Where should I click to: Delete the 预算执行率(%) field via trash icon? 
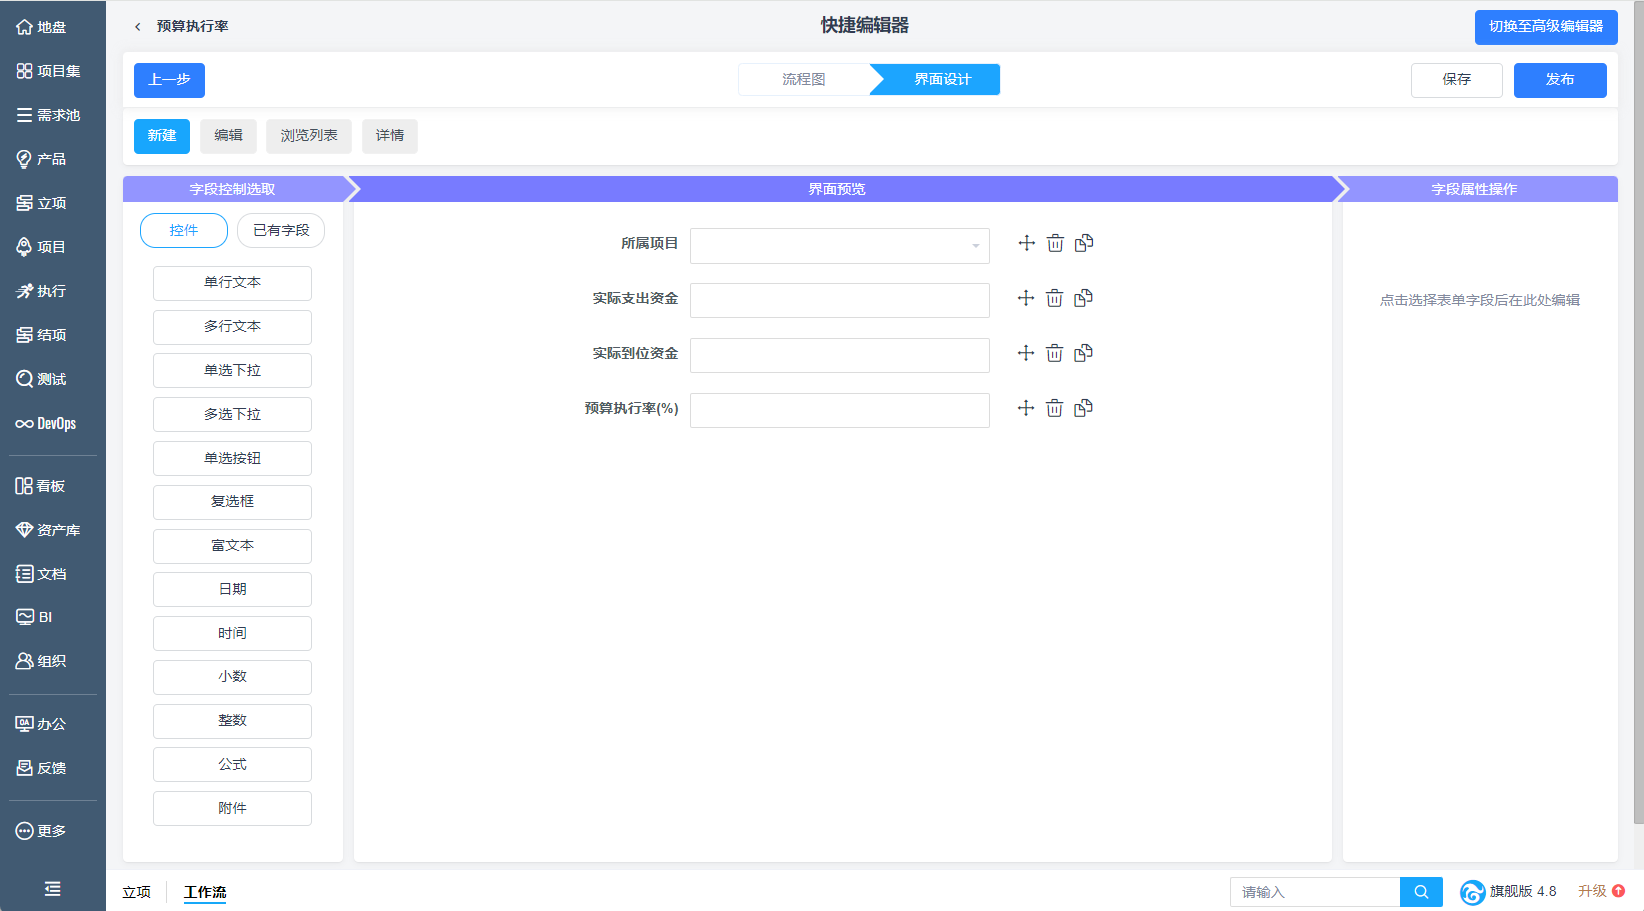click(1054, 408)
